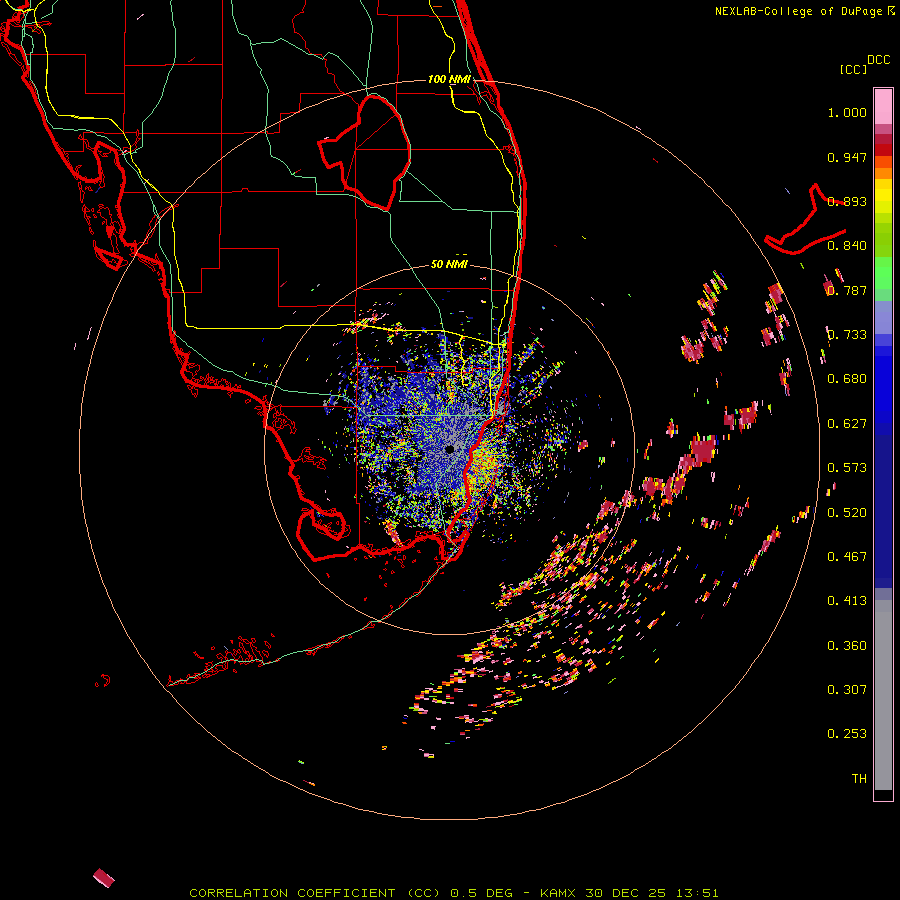
Task: Select the 0.307 scale value
Action: coord(847,690)
